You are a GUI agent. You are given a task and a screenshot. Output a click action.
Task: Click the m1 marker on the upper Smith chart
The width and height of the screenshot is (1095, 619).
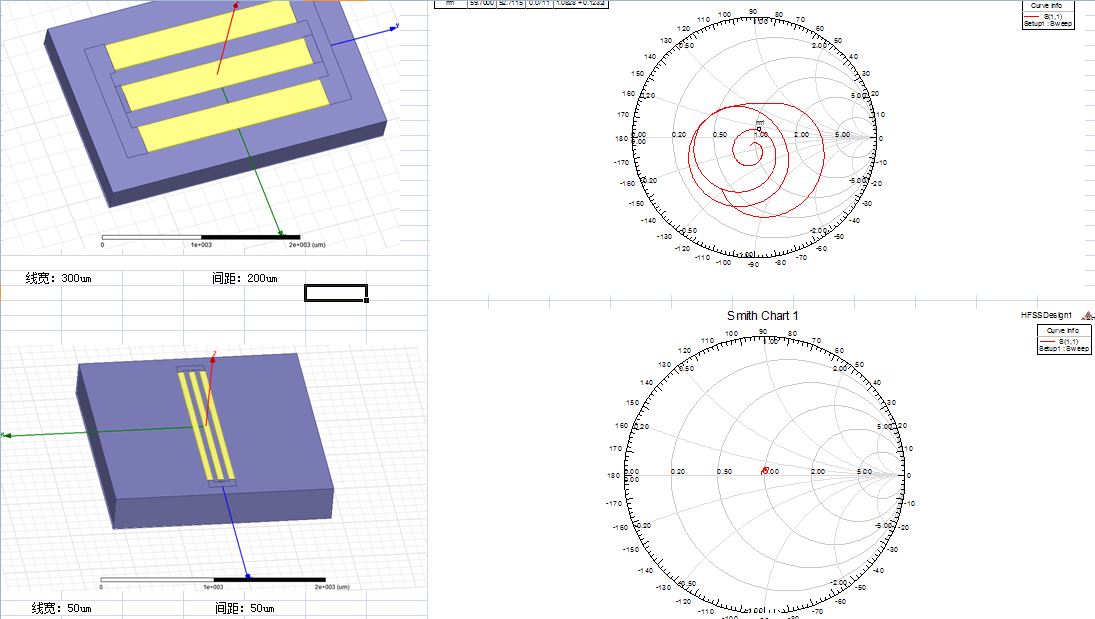point(759,129)
